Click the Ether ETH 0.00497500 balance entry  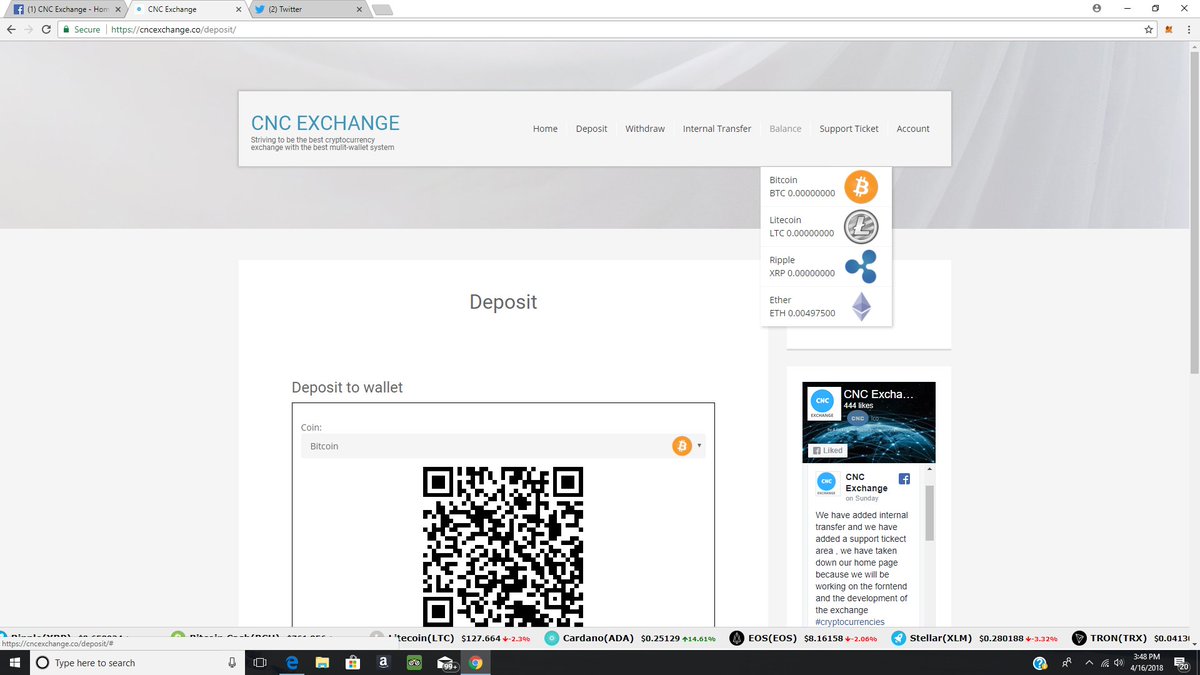click(x=826, y=306)
